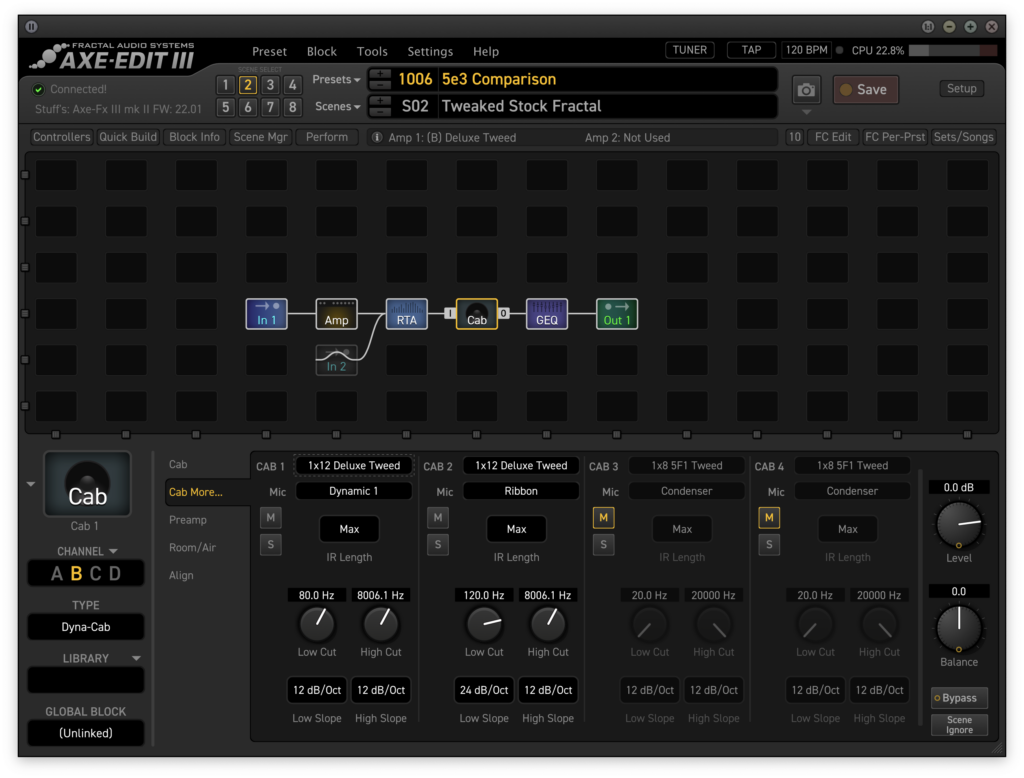Select channel A
This screenshot has width=1024, height=778.
pyautogui.click(x=57, y=574)
